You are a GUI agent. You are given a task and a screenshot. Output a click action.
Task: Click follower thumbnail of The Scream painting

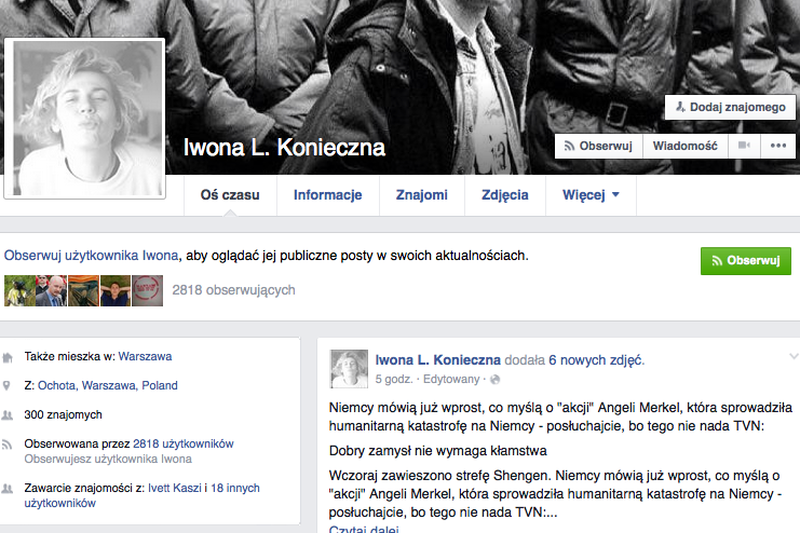click(x=83, y=291)
